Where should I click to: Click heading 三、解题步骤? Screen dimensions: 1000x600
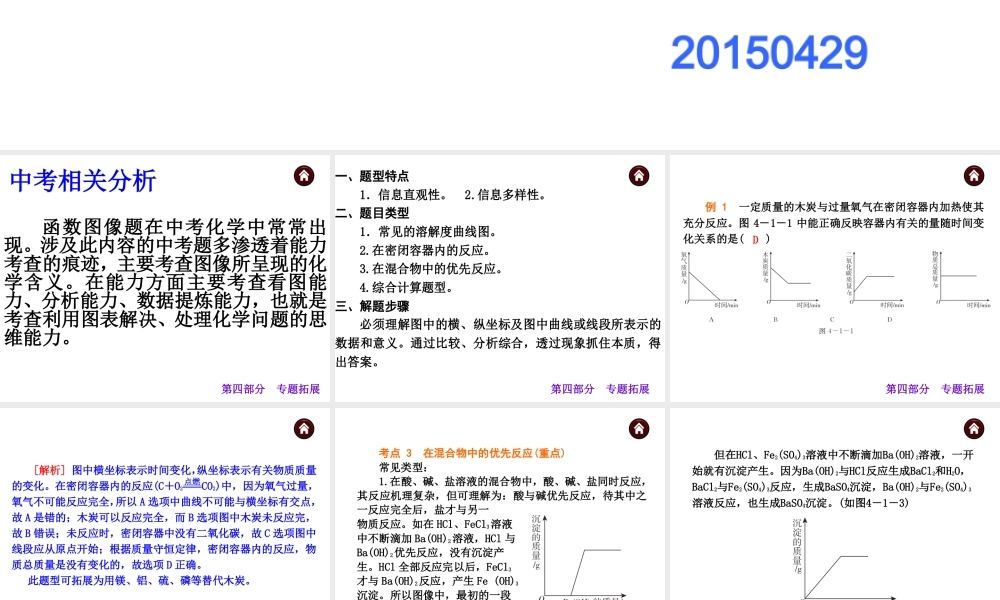tap(372, 306)
